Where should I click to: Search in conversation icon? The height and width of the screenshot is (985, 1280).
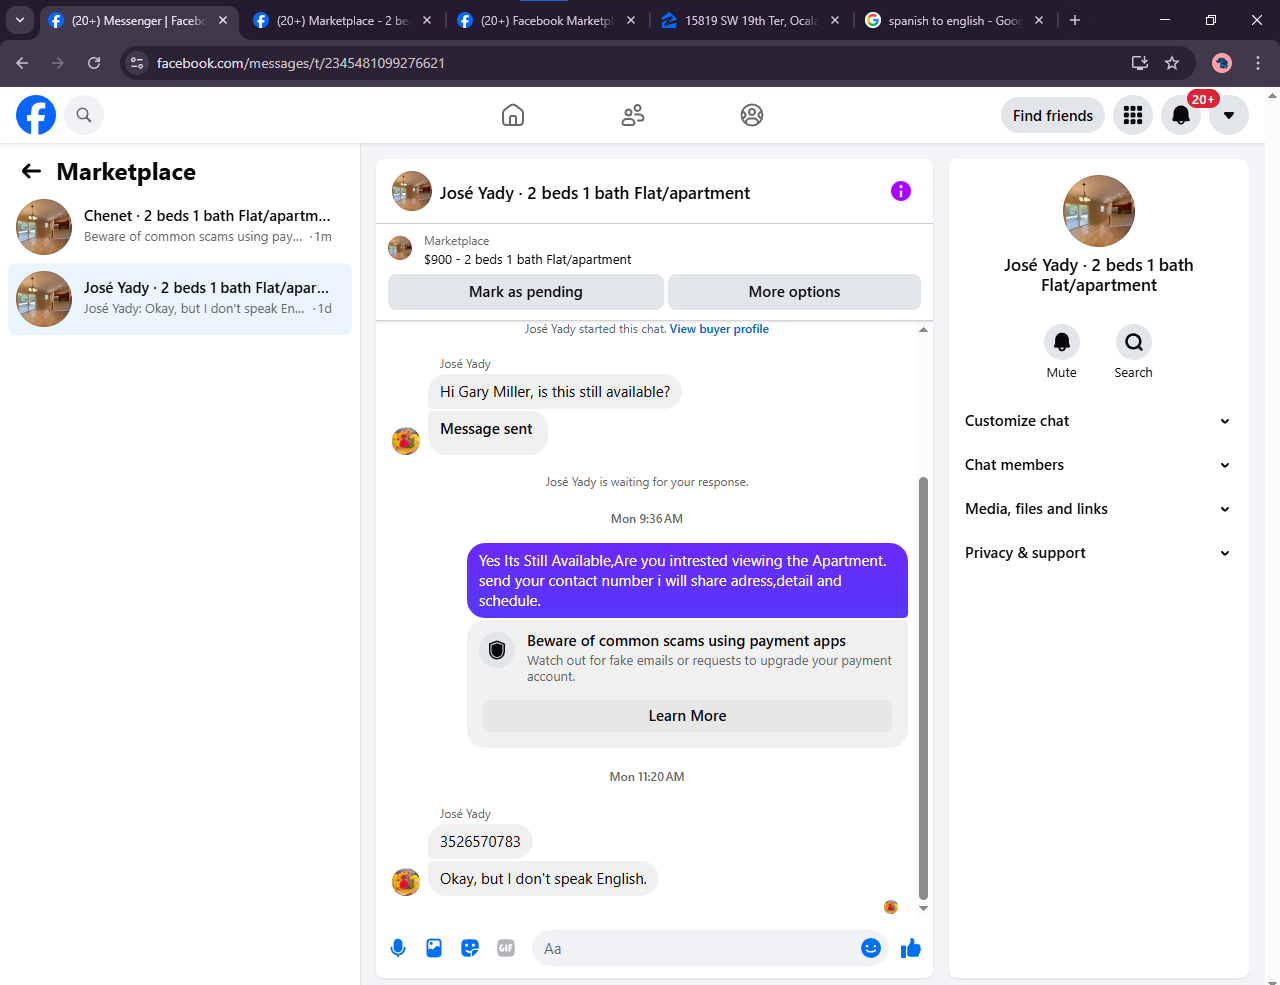[1134, 342]
